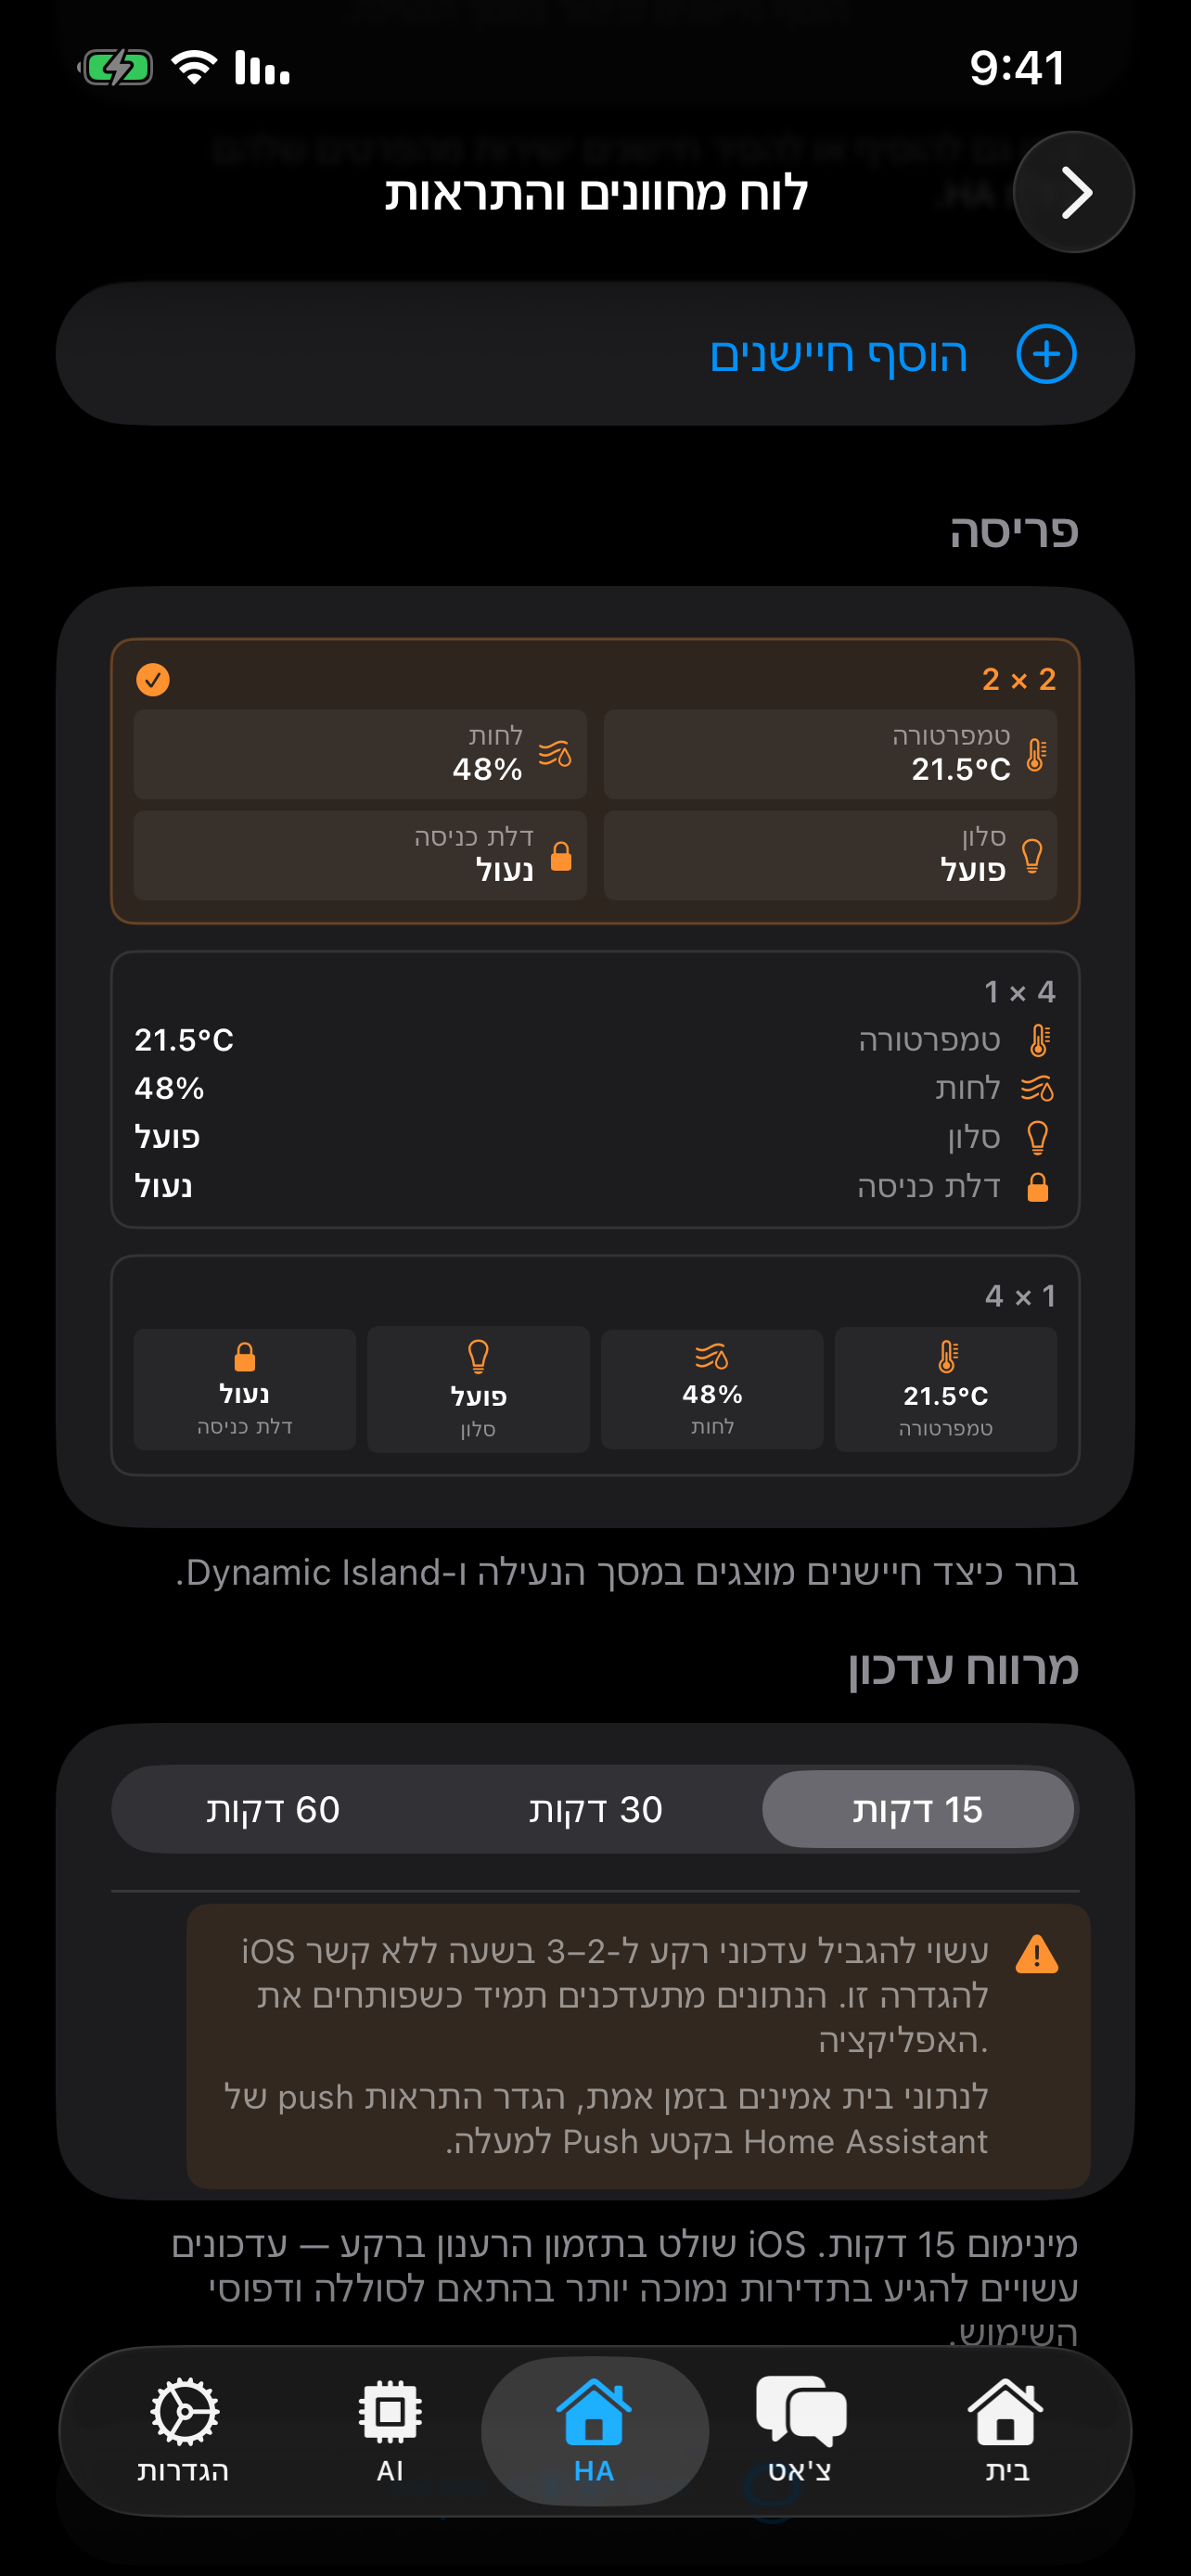This screenshot has width=1191, height=2576.
Task: Select the 4×1 layout card
Action: [x=596, y=1296]
